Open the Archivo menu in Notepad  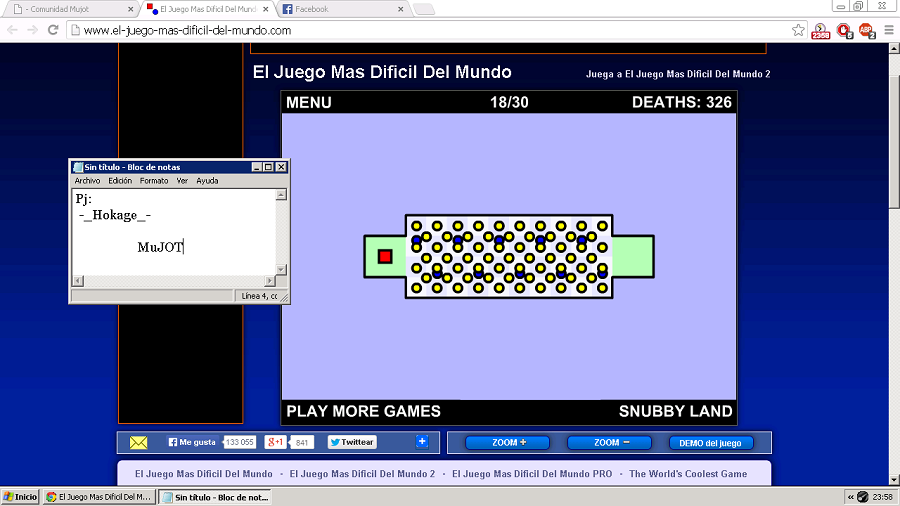87,181
